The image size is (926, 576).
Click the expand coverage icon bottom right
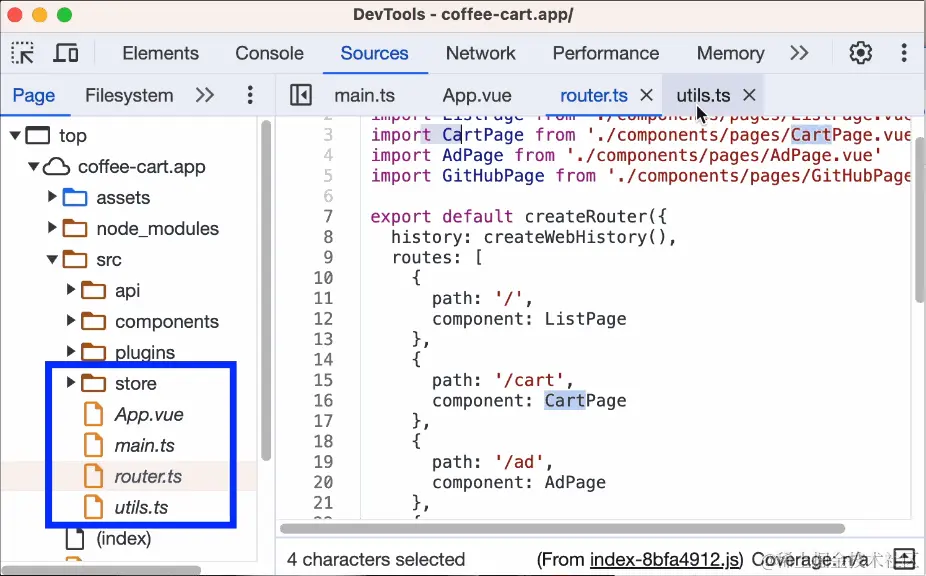(x=905, y=559)
